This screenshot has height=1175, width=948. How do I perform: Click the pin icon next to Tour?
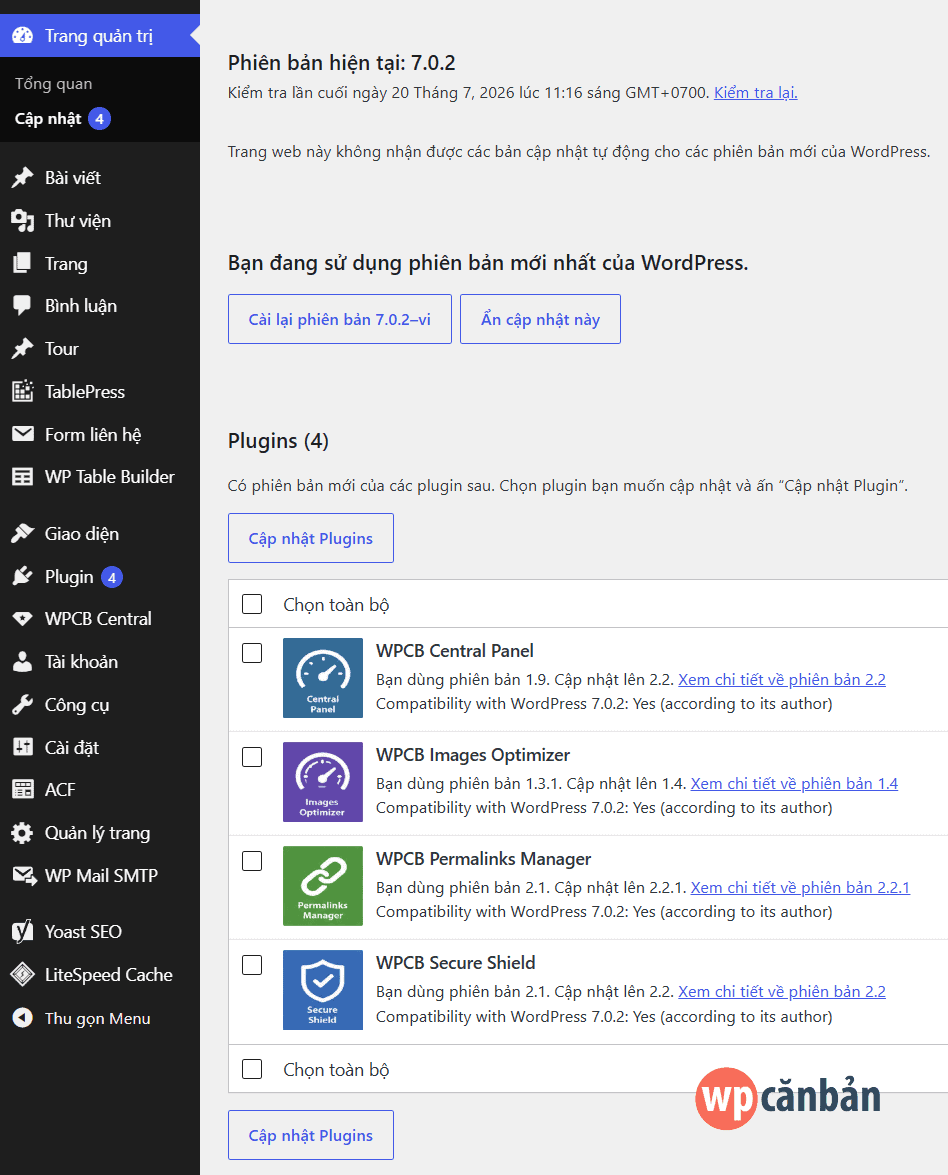22,348
